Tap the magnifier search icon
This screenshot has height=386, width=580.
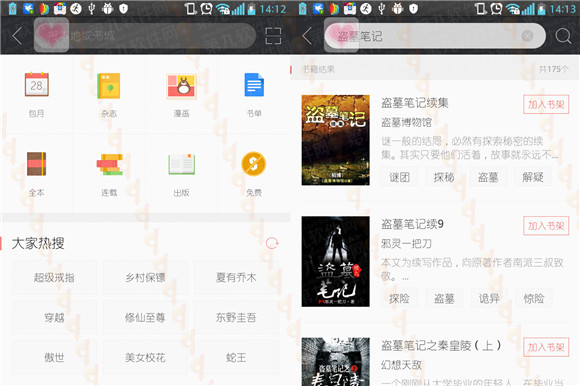[x=563, y=36]
